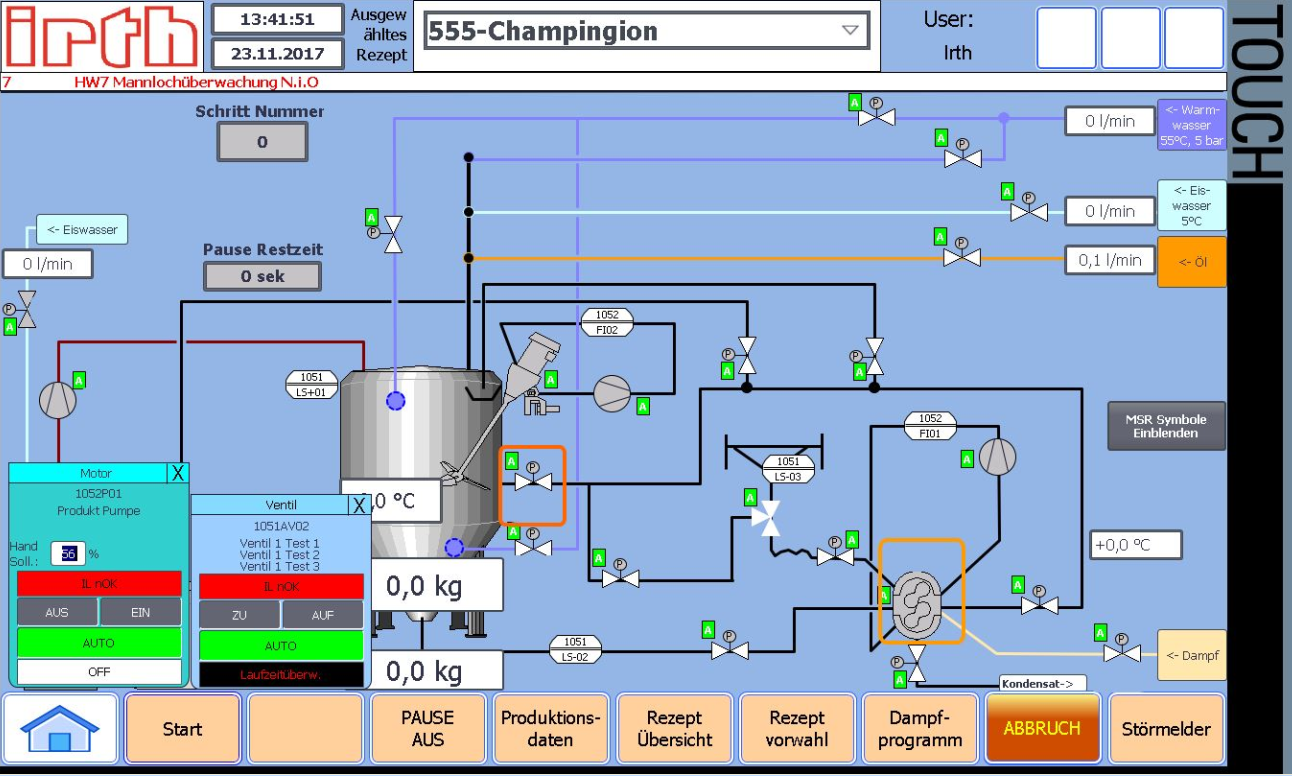Viewport: 1292px width, 776px height.
Task: Click the 1052 FI02 tag
Action: click(x=607, y=322)
